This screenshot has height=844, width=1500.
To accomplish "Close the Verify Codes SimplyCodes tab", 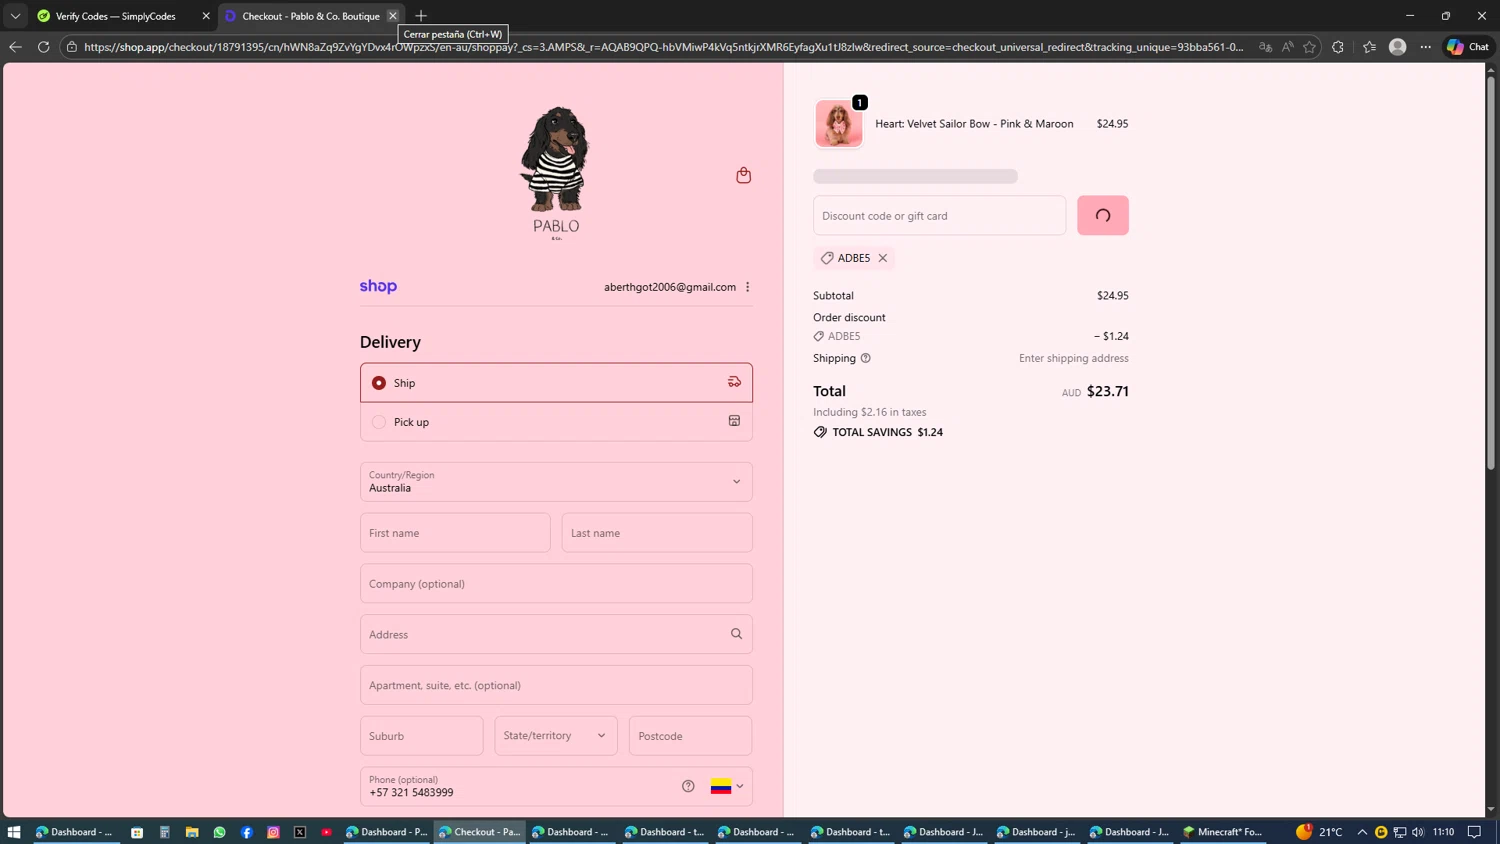I will click(x=206, y=16).
